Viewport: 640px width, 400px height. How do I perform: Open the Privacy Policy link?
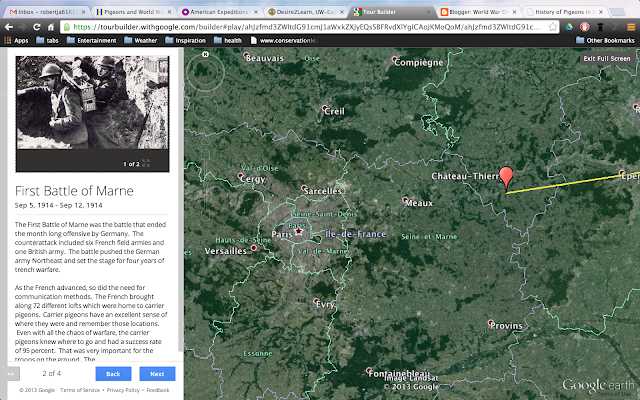(x=123, y=390)
